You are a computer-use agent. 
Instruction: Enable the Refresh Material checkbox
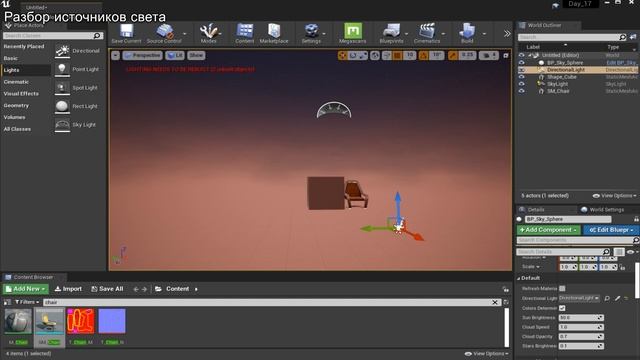point(562,289)
